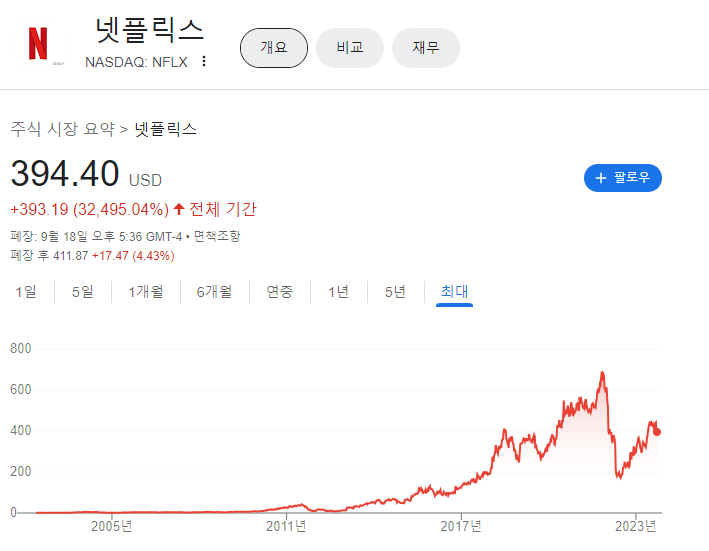Click the after-hours 411.87 price text
The width and height of the screenshot is (709, 551).
[71, 256]
